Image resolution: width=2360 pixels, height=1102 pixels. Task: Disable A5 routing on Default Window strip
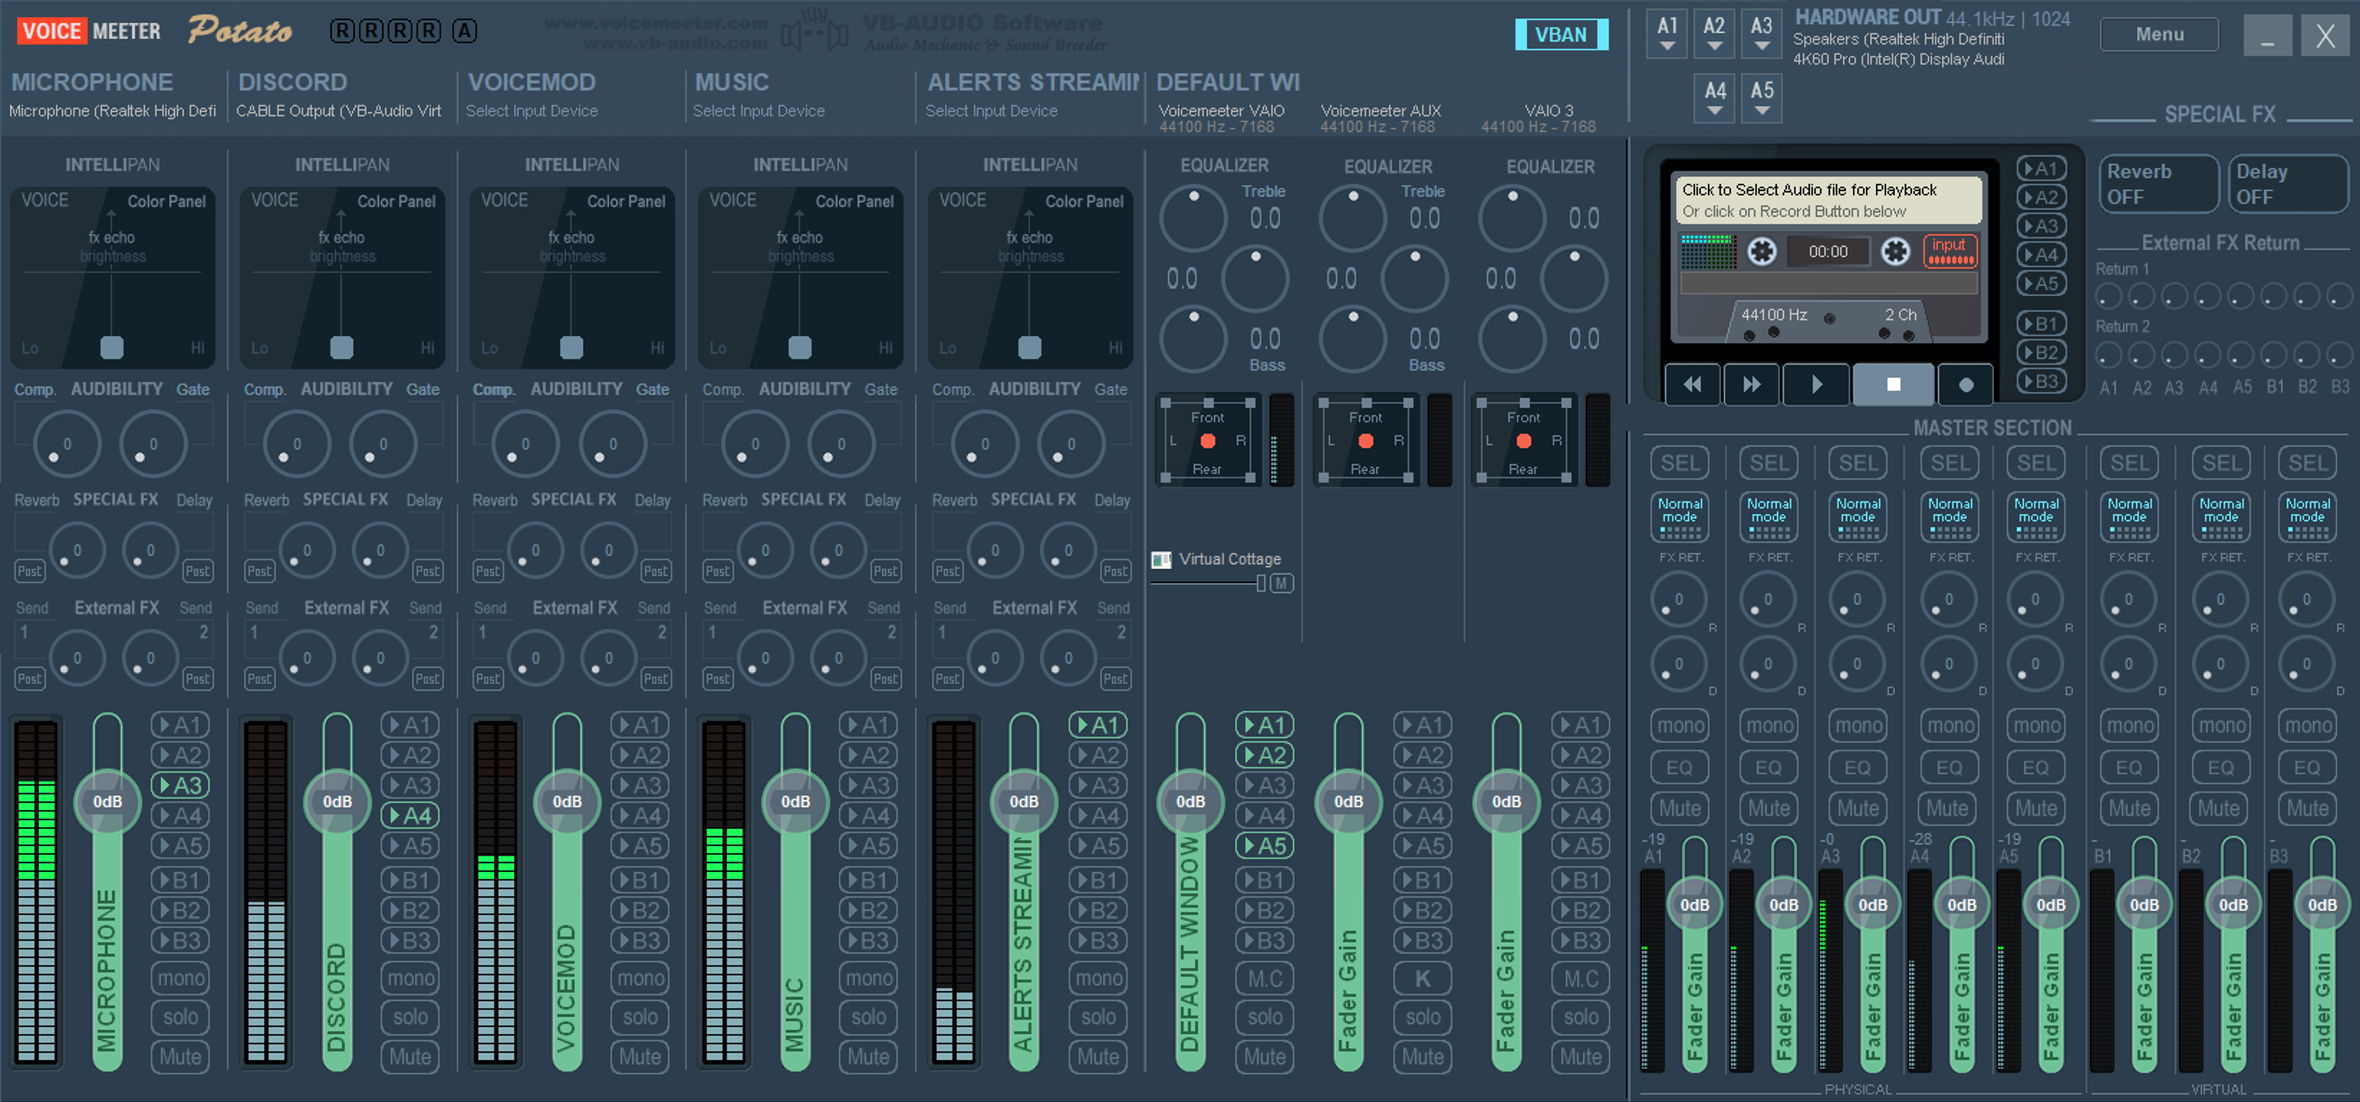[1265, 845]
